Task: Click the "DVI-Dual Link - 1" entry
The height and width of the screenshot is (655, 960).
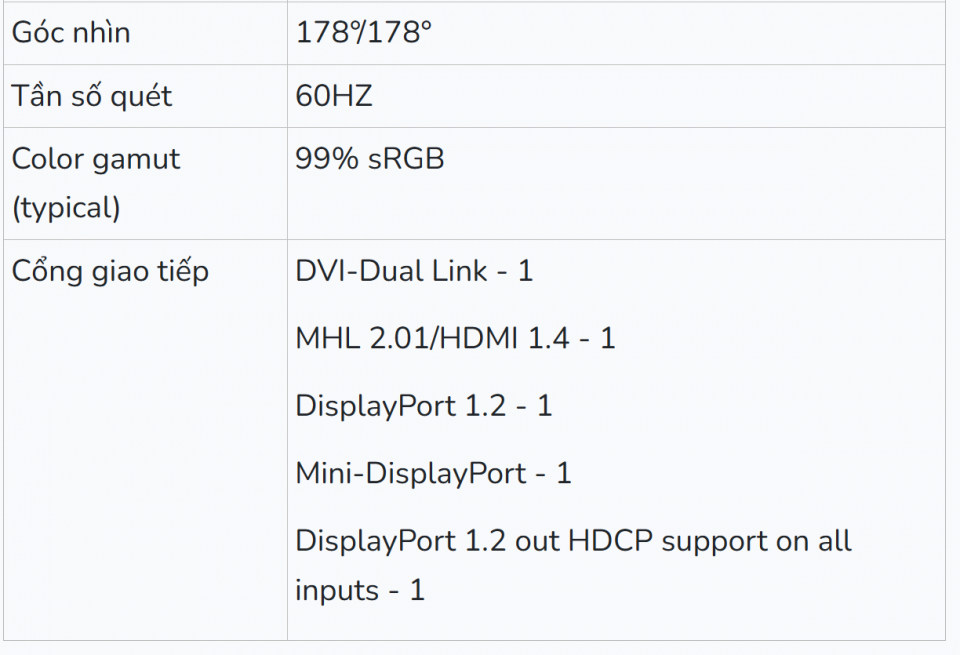Action: [x=414, y=271]
